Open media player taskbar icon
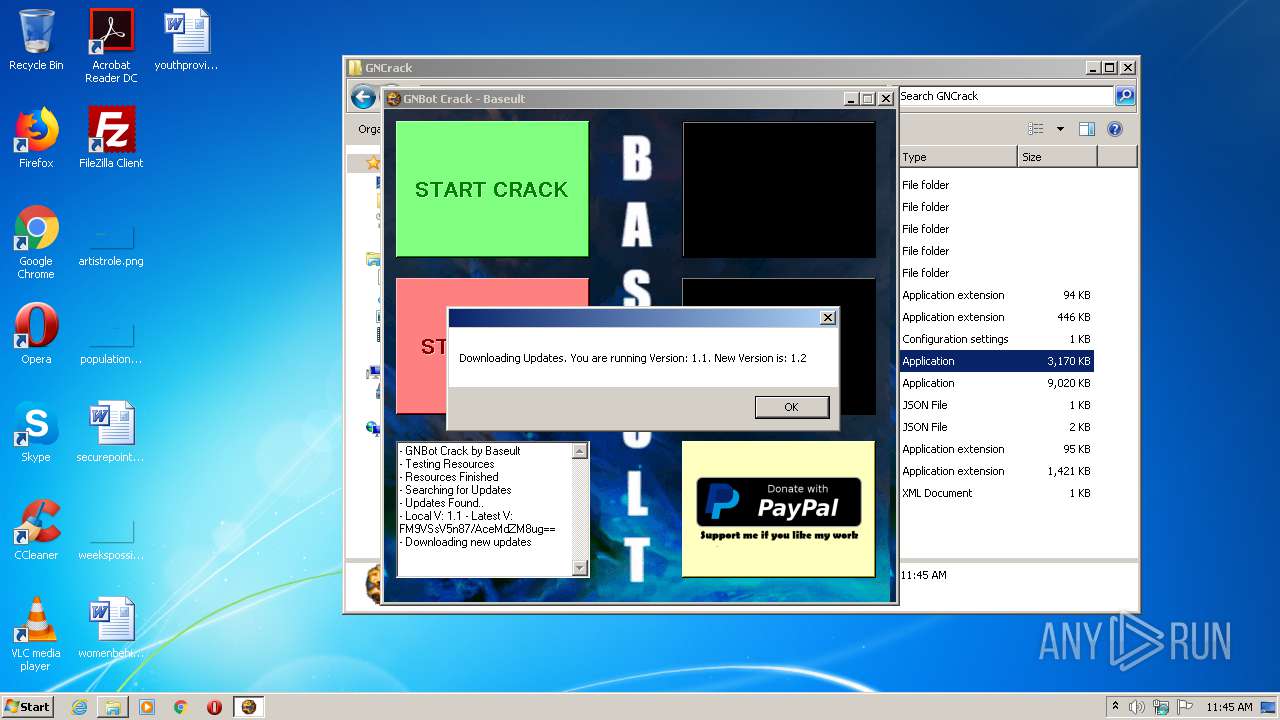 point(147,707)
